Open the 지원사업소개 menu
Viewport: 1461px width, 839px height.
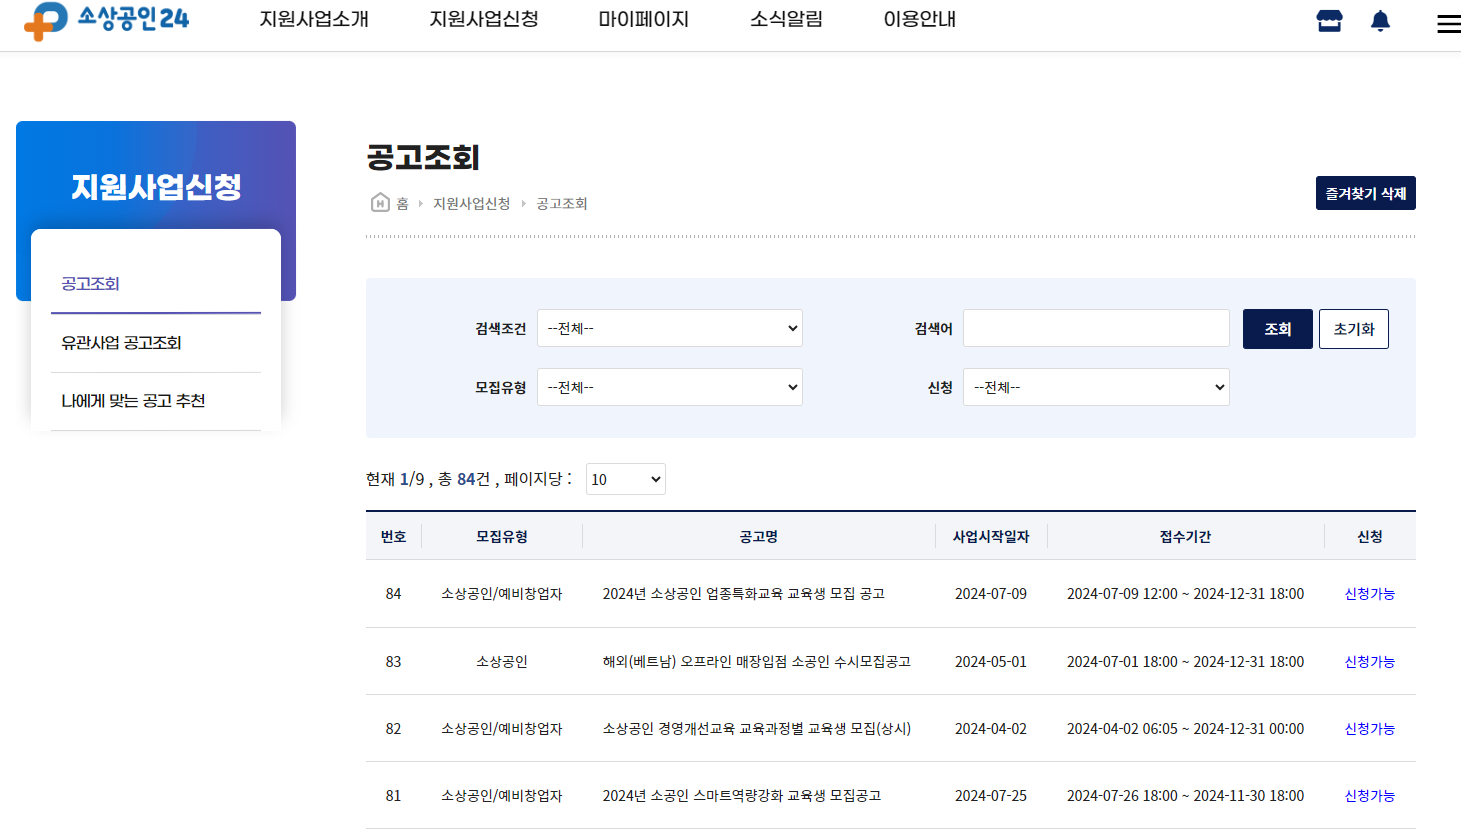(314, 18)
